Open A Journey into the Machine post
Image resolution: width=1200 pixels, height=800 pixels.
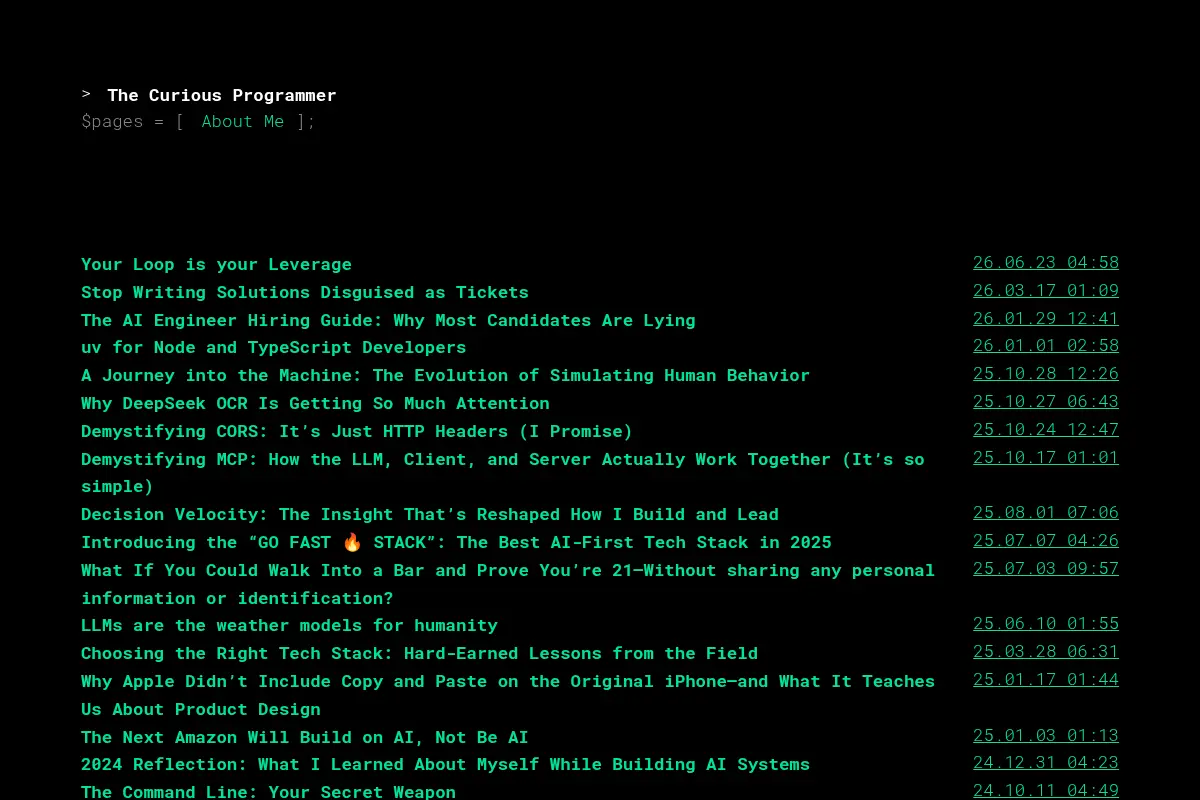[x=445, y=375]
